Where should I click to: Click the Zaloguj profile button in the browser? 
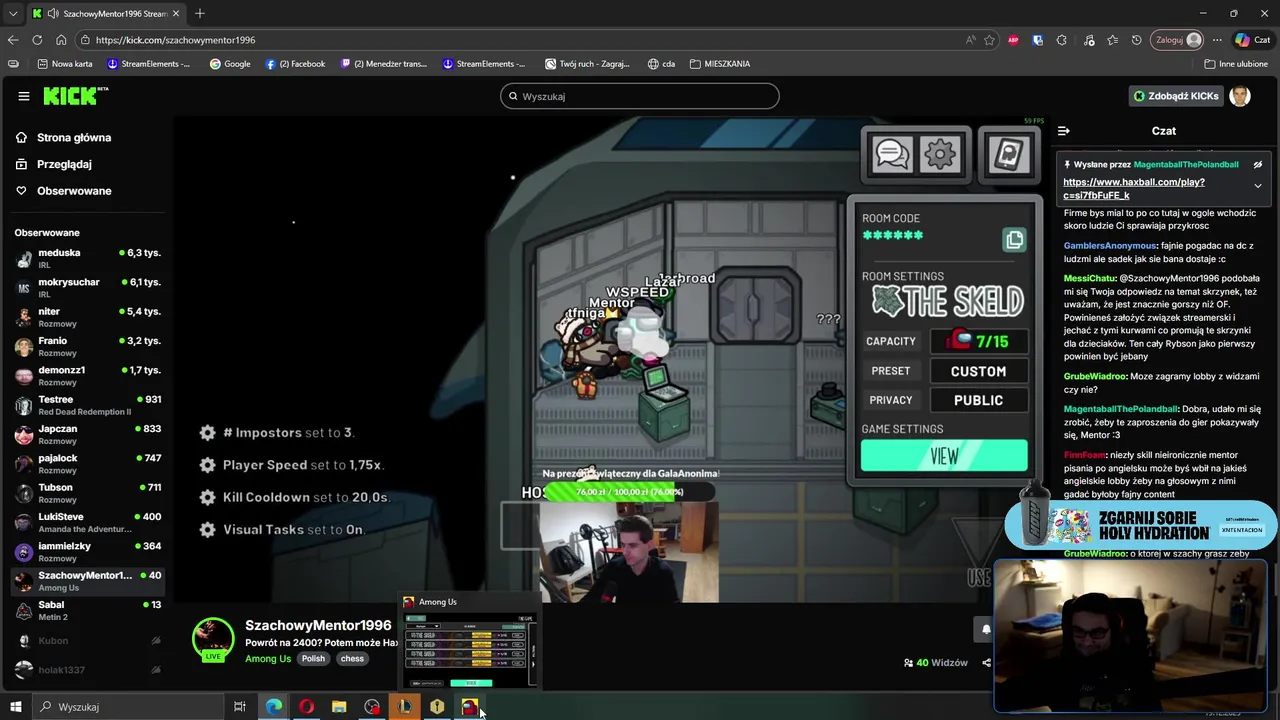(x=1177, y=40)
